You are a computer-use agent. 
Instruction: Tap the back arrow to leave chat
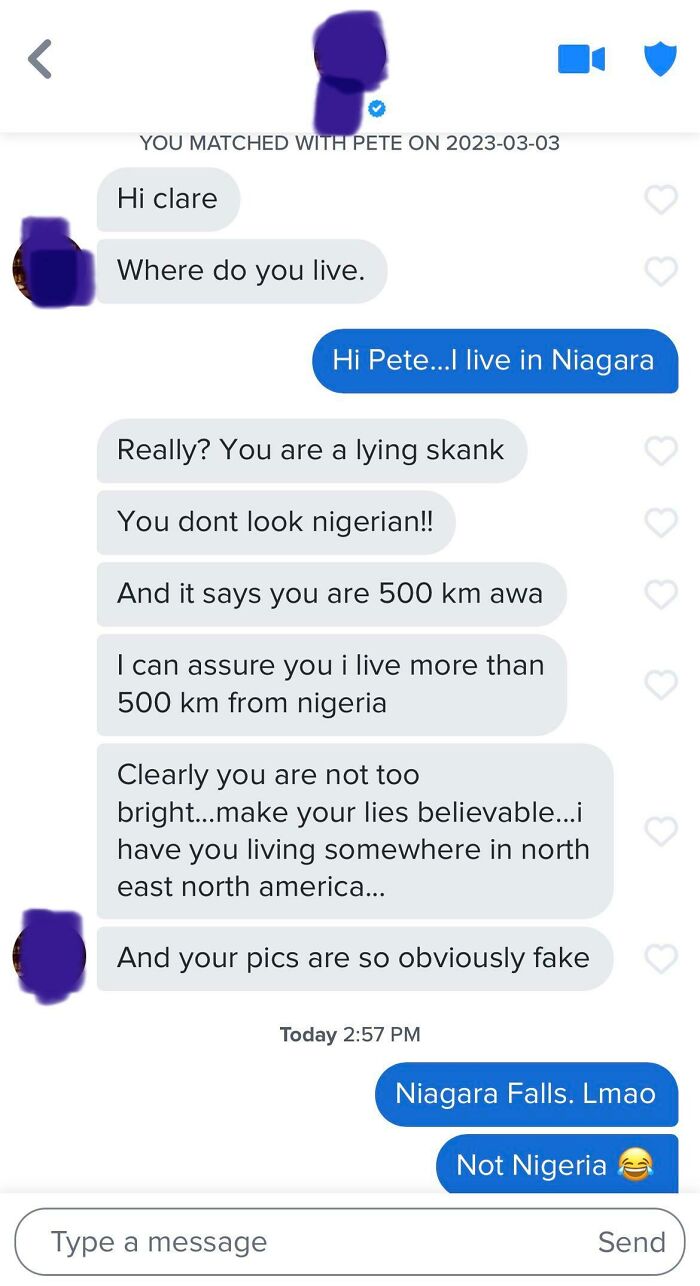(x=38, y=58)
